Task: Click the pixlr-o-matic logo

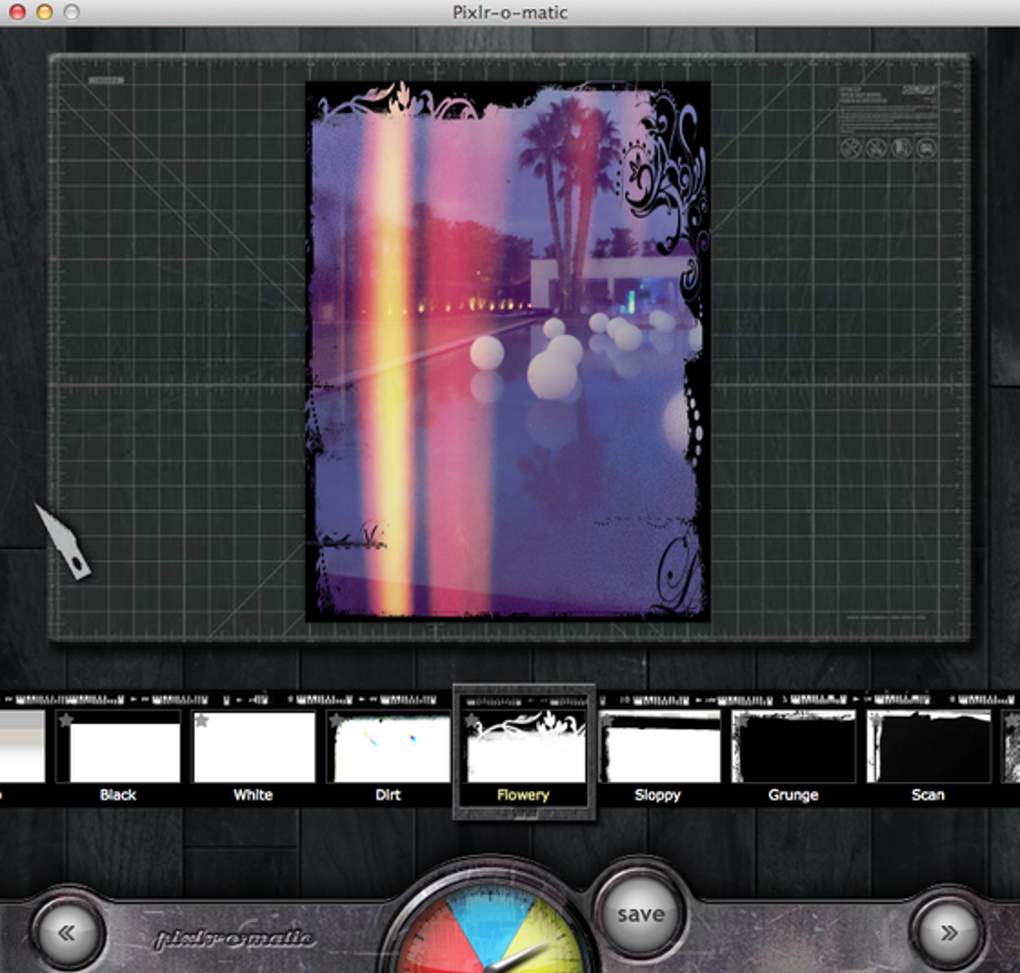Action: pos(235,939)
